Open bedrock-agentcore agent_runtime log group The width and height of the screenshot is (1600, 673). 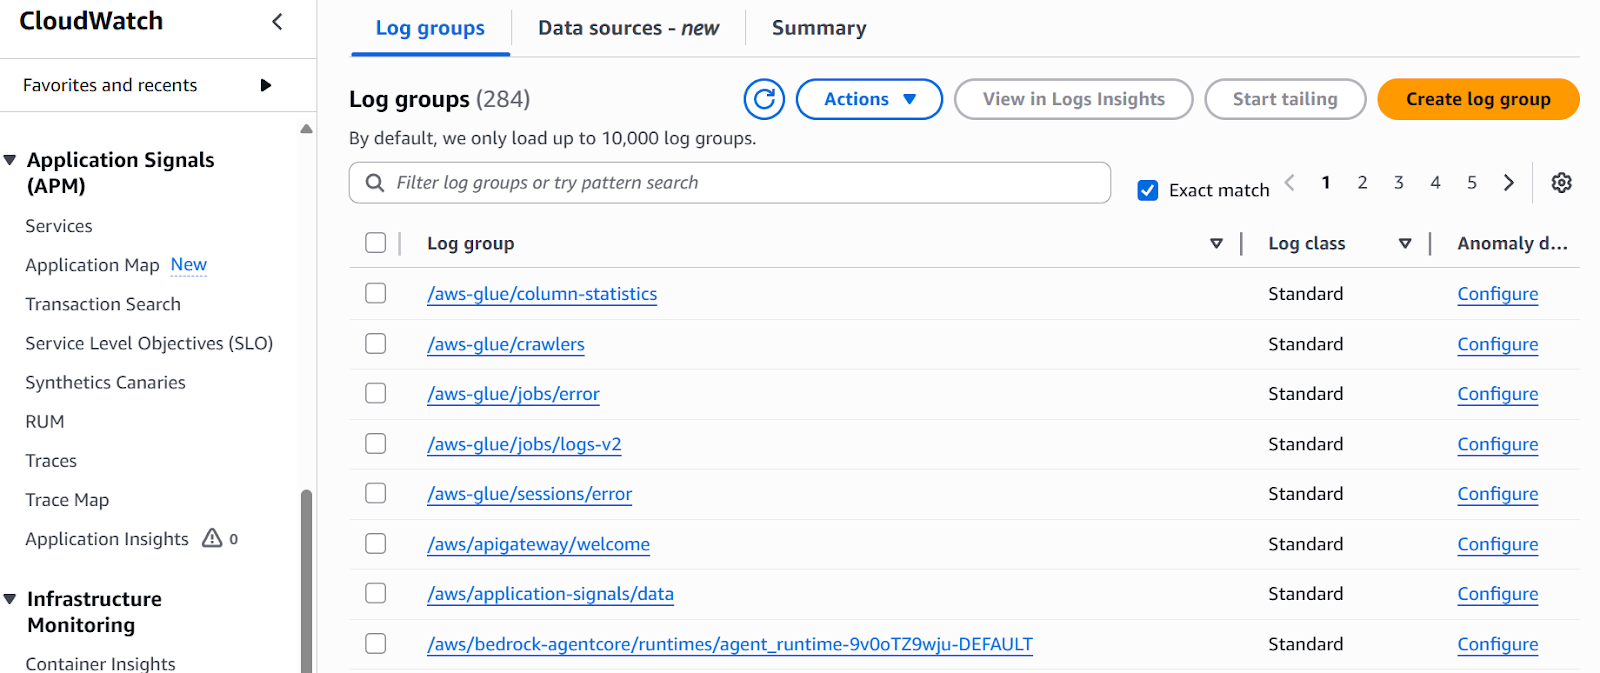pyautogui.click(x=730, y=644)
